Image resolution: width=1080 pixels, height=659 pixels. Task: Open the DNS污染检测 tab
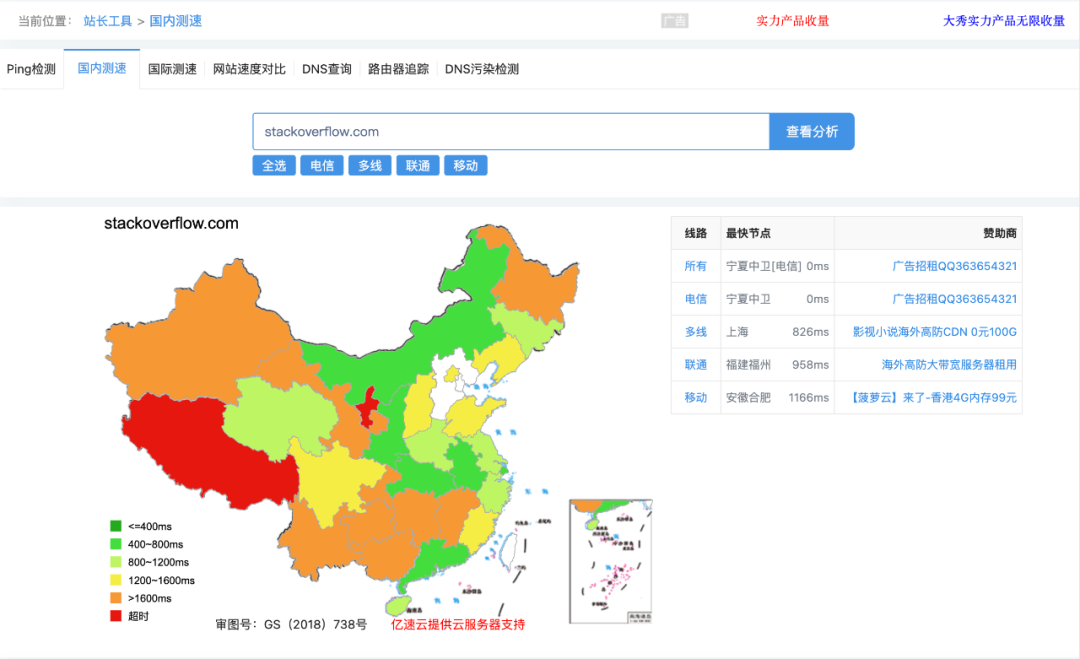(x=481, y=69)
